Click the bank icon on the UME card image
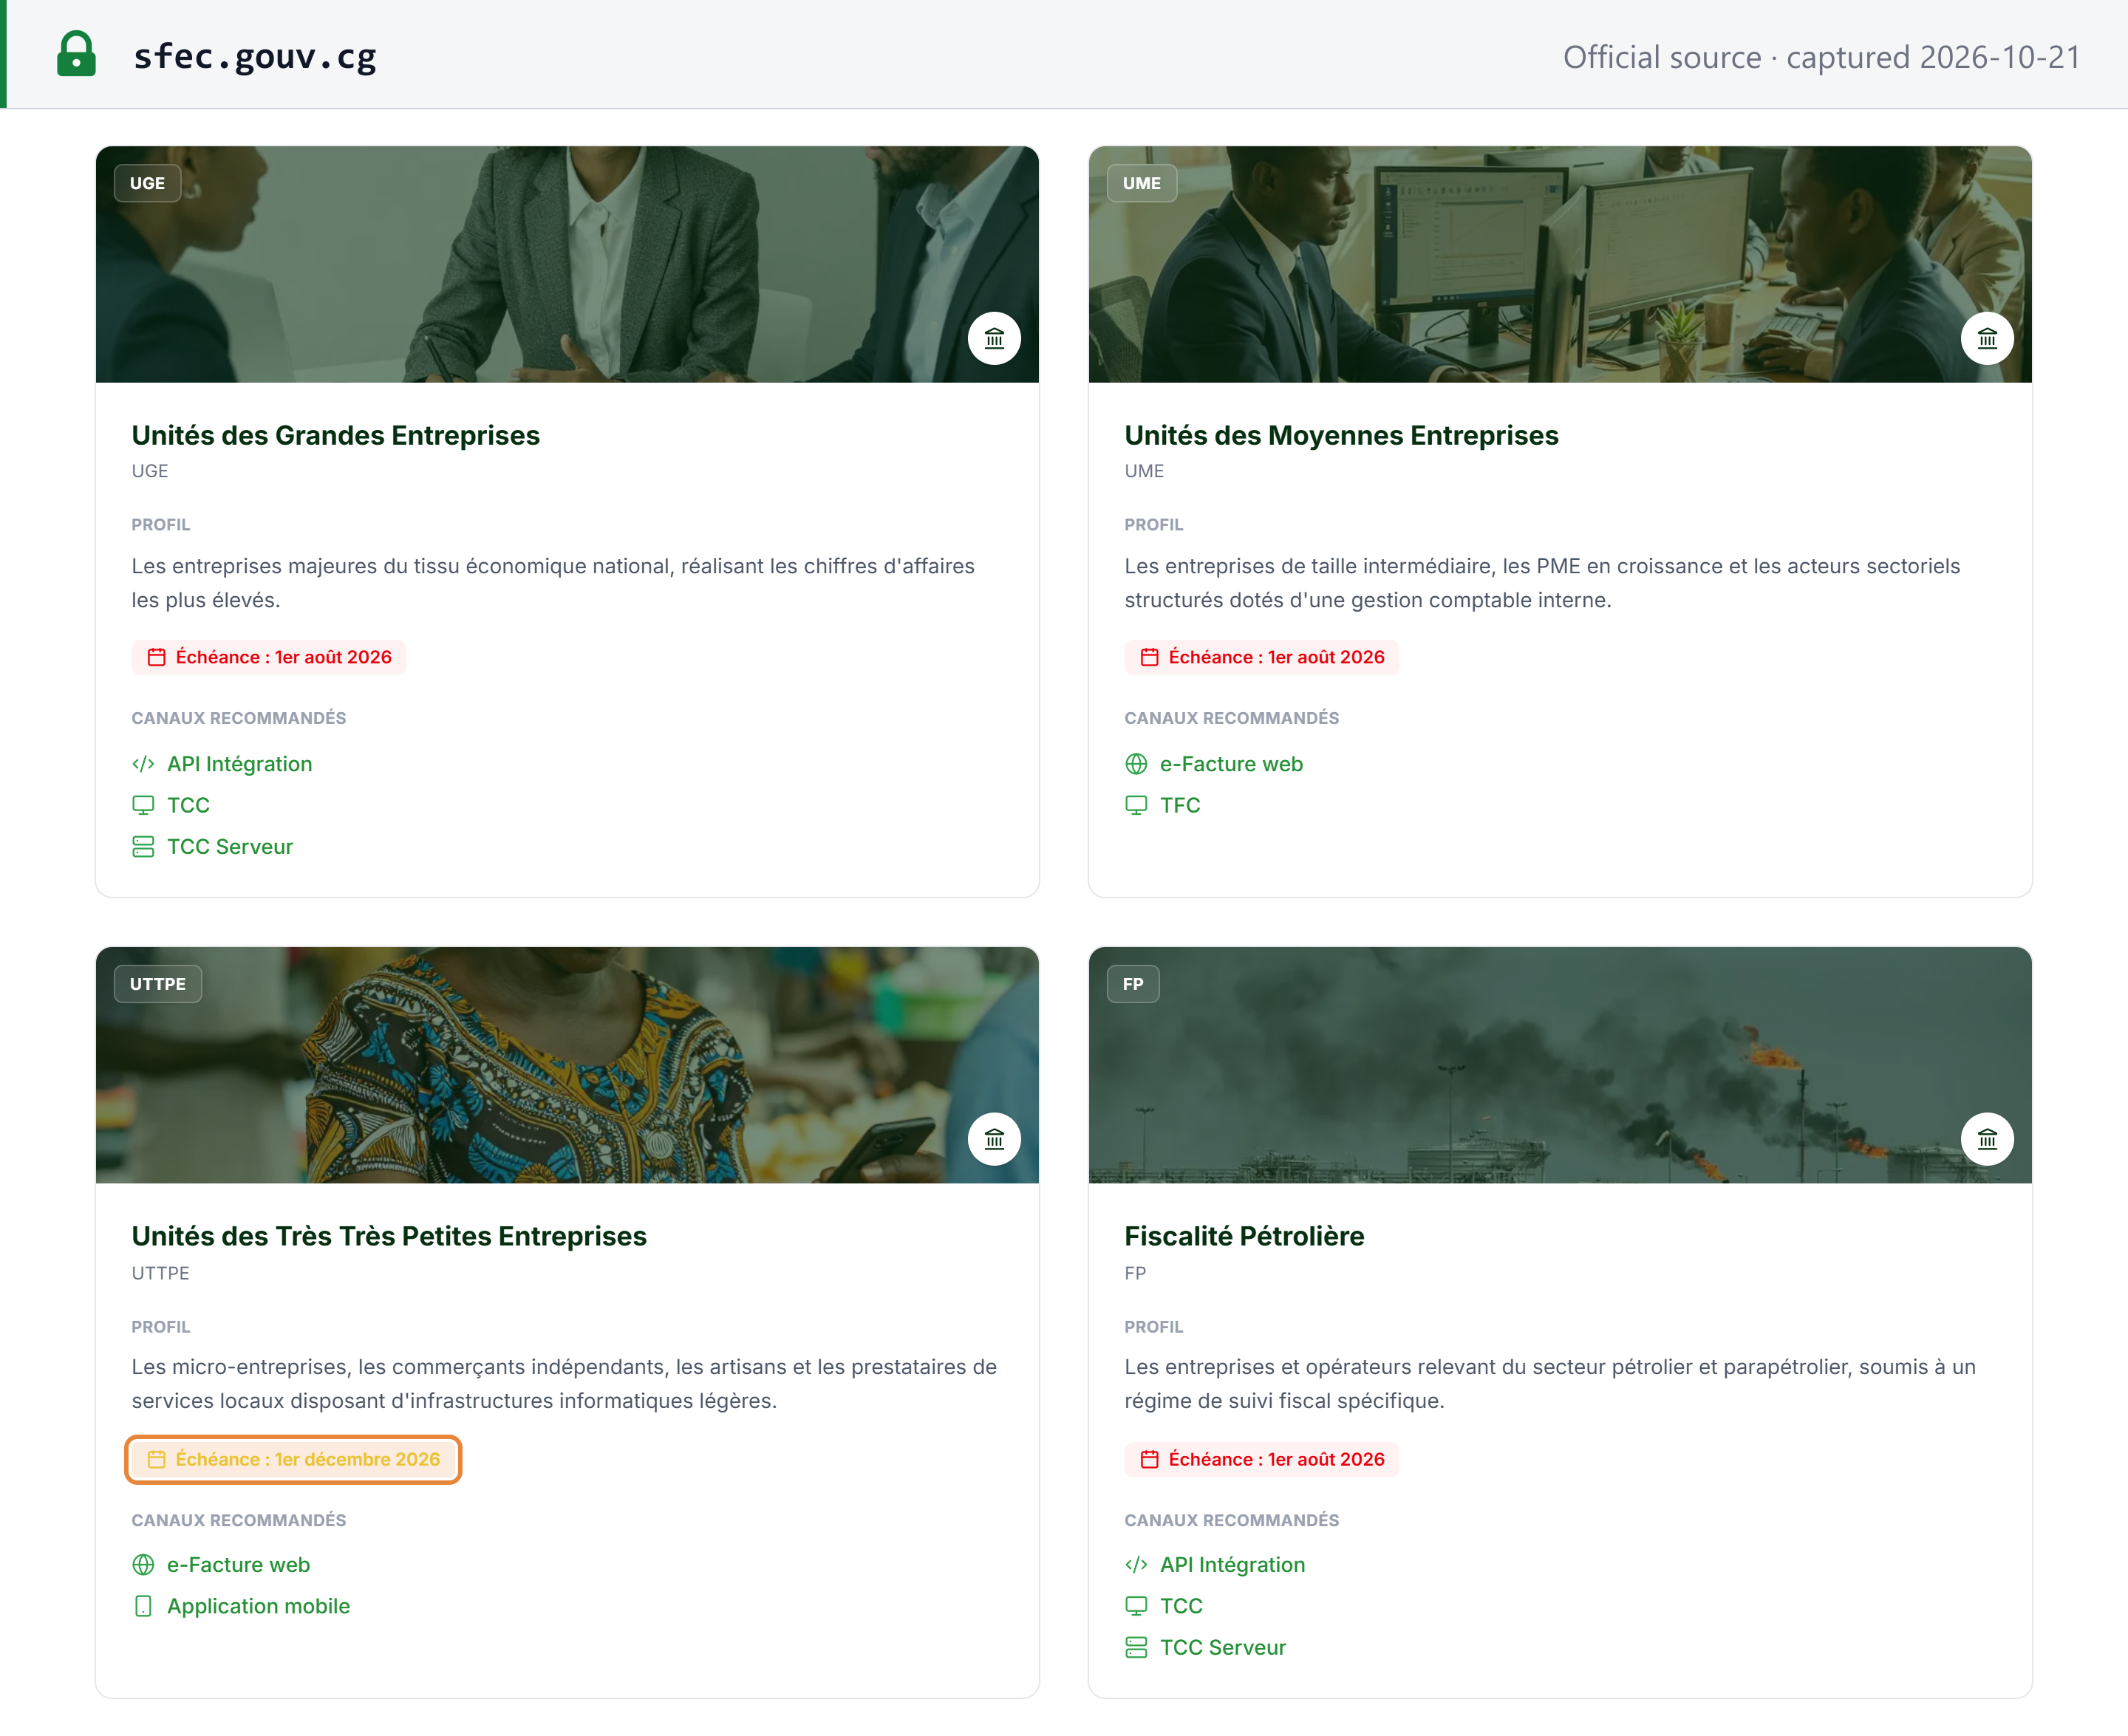The height and width of the screenshot is (1736, 2128). coord(1987,338)
